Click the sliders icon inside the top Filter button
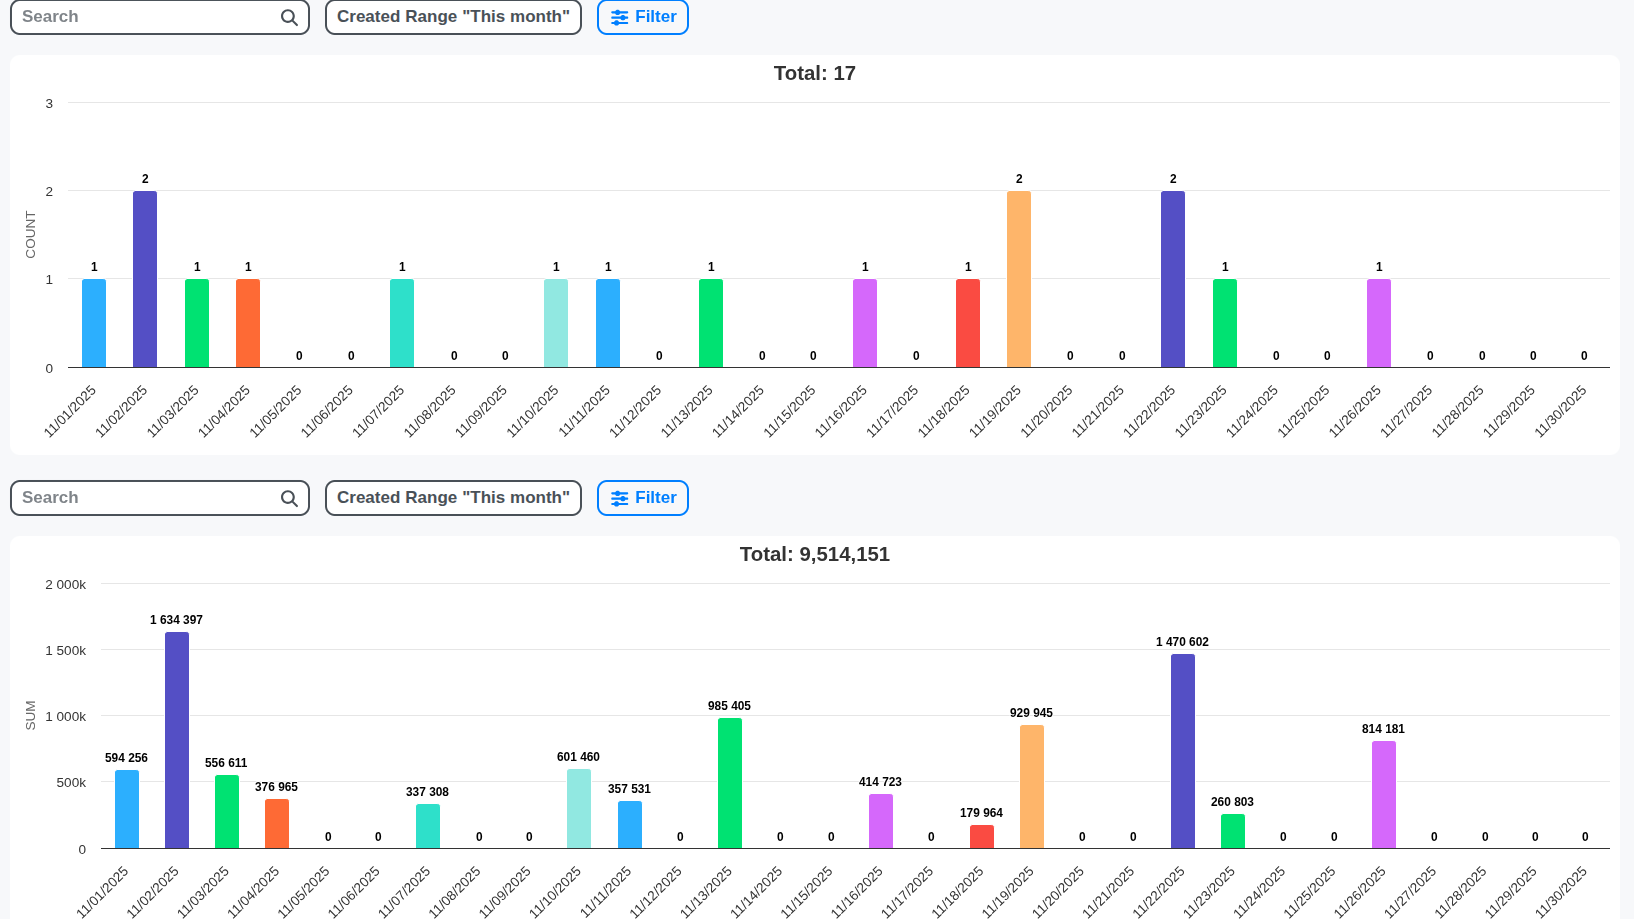This screenshot has width=1634, height=919. tap(620, 17)
